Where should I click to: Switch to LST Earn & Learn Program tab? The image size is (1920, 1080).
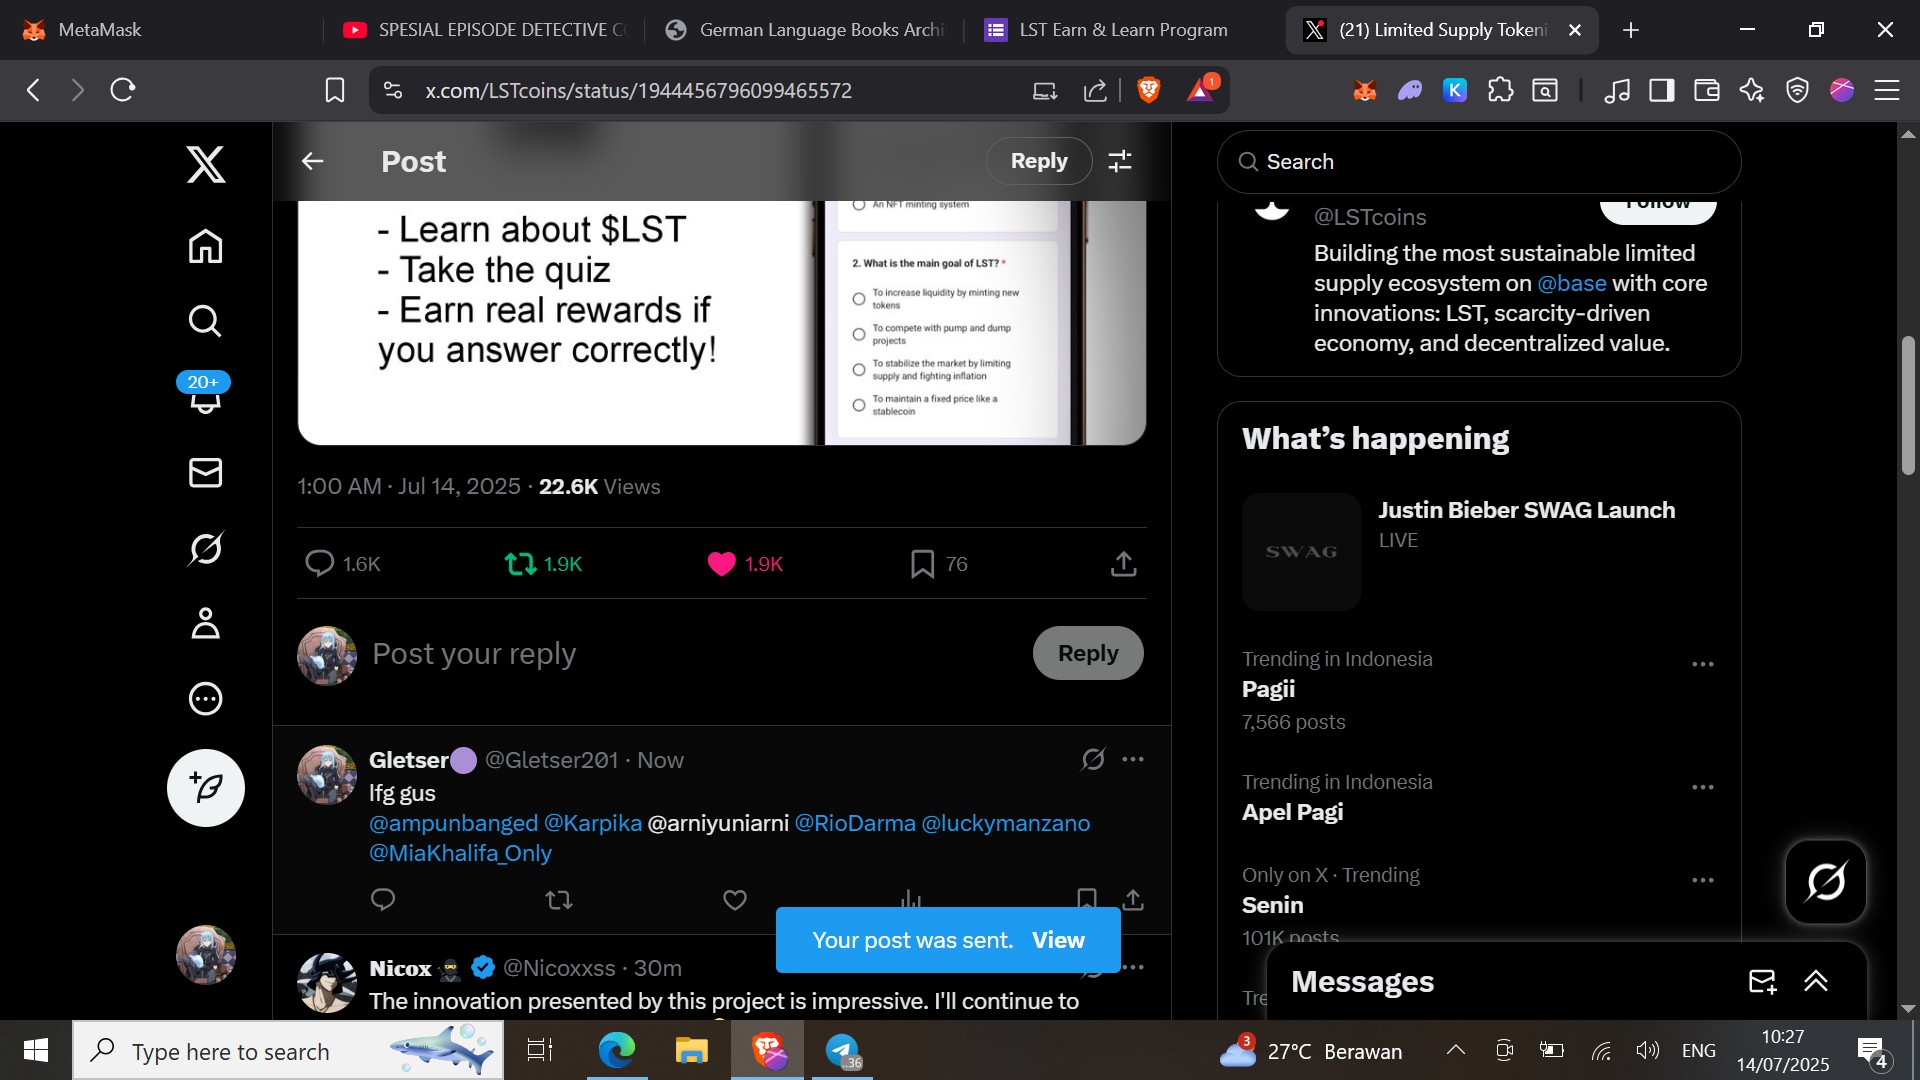point(1124,30)
